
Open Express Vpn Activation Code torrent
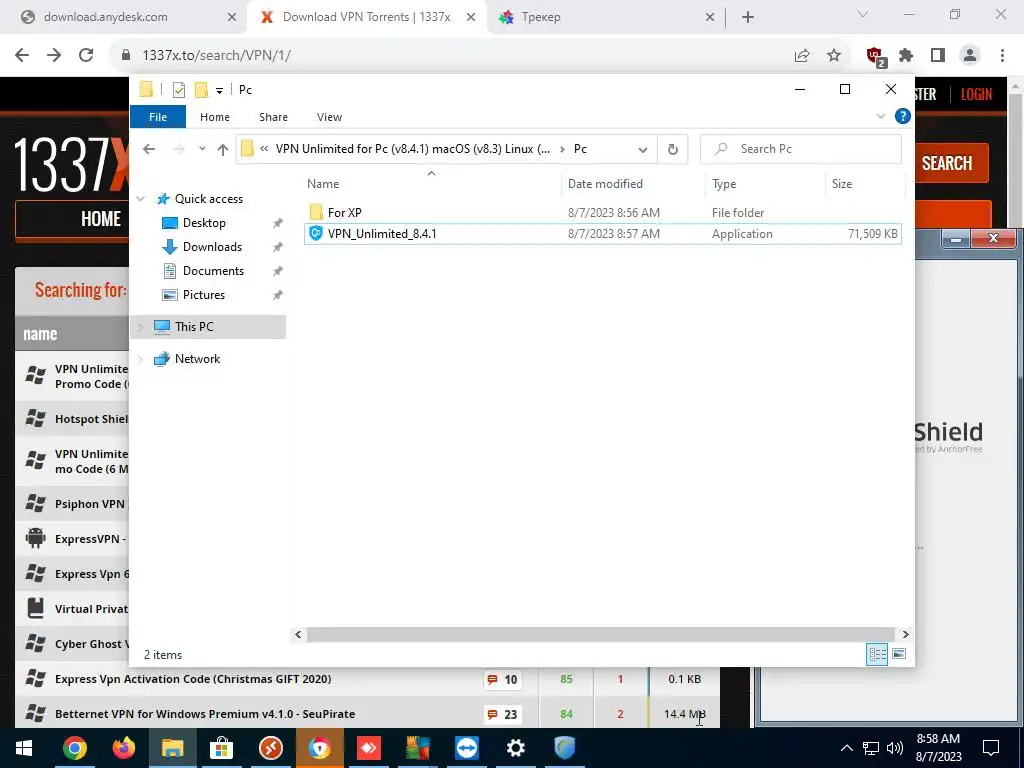(193, 679)
